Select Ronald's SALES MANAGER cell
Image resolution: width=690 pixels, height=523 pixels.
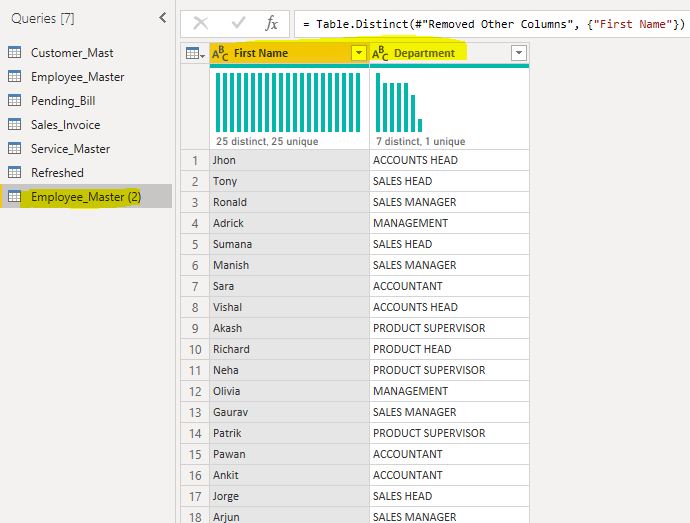point(449,202)
